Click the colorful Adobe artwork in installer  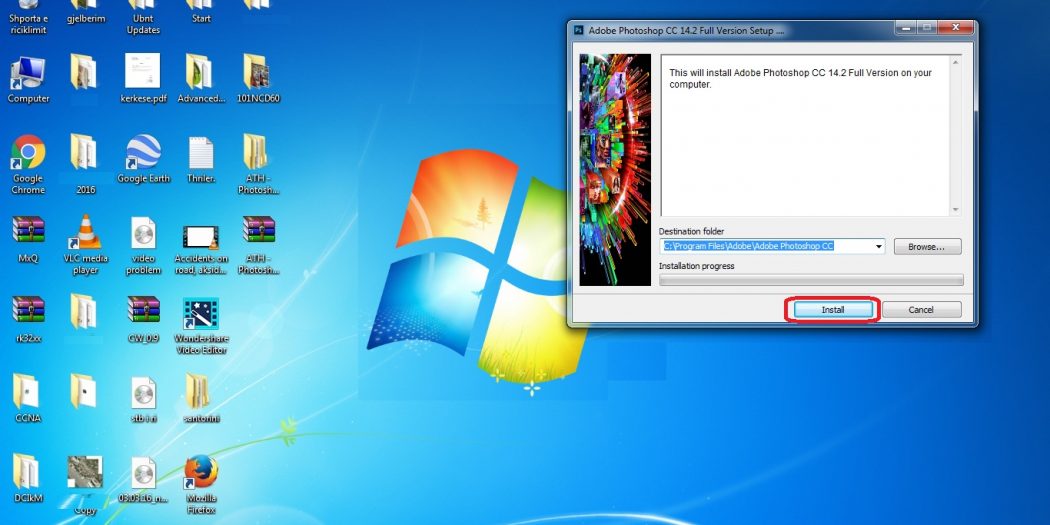point(615,170)
